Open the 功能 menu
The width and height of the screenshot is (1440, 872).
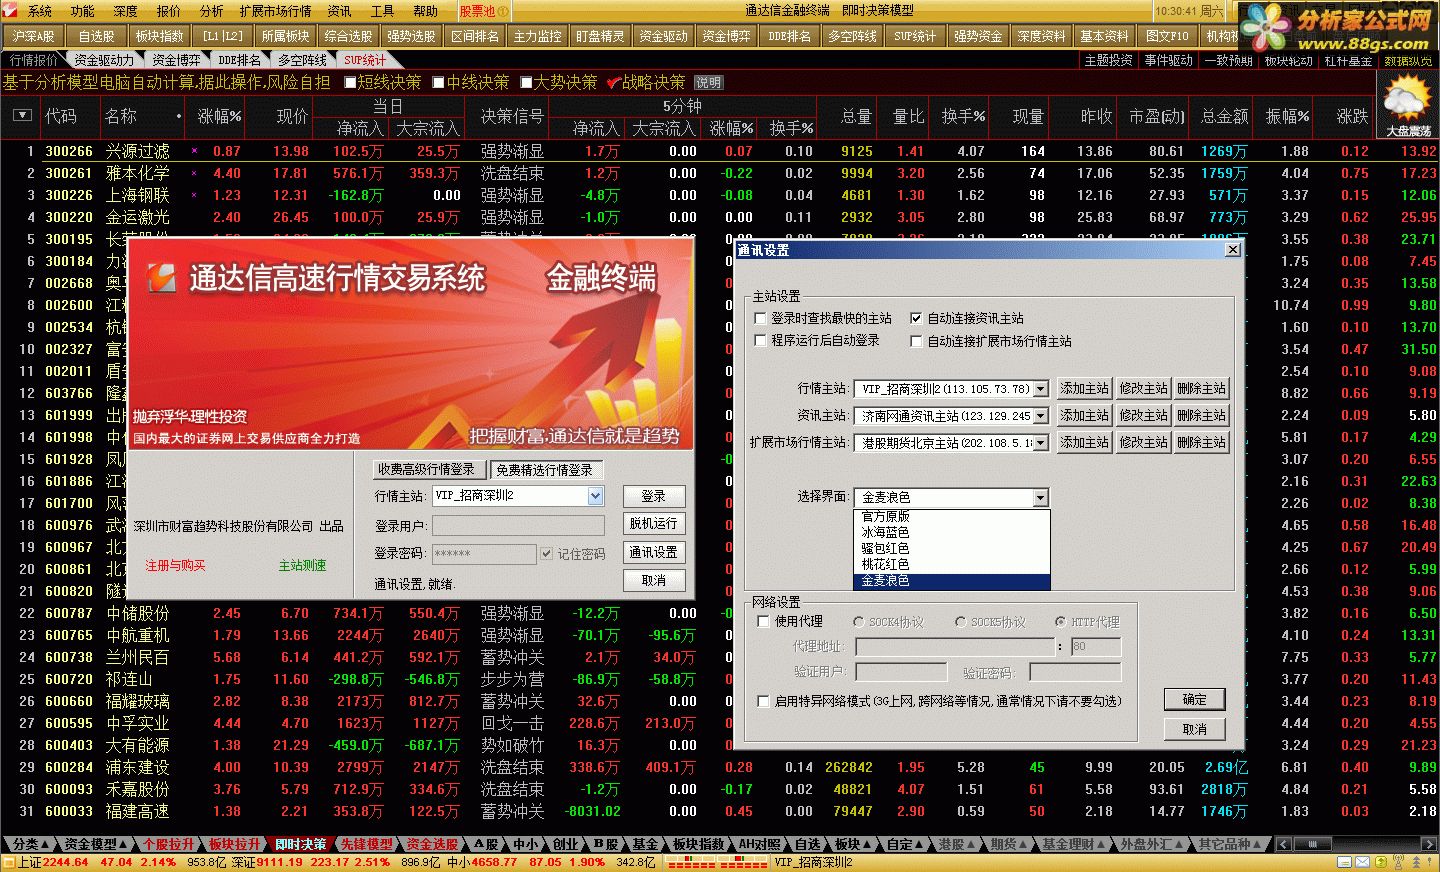pos(83,11)
